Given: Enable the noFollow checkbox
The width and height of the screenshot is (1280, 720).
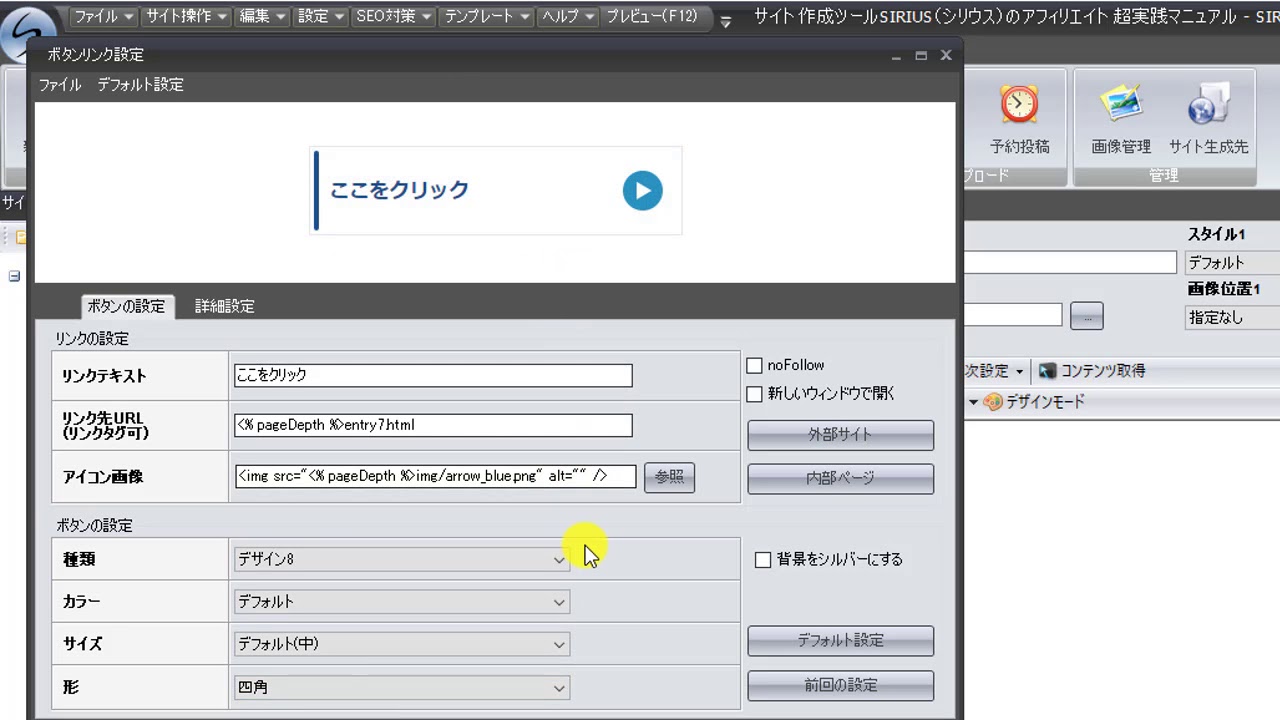Looking at the screenshot, I should 754,366.
